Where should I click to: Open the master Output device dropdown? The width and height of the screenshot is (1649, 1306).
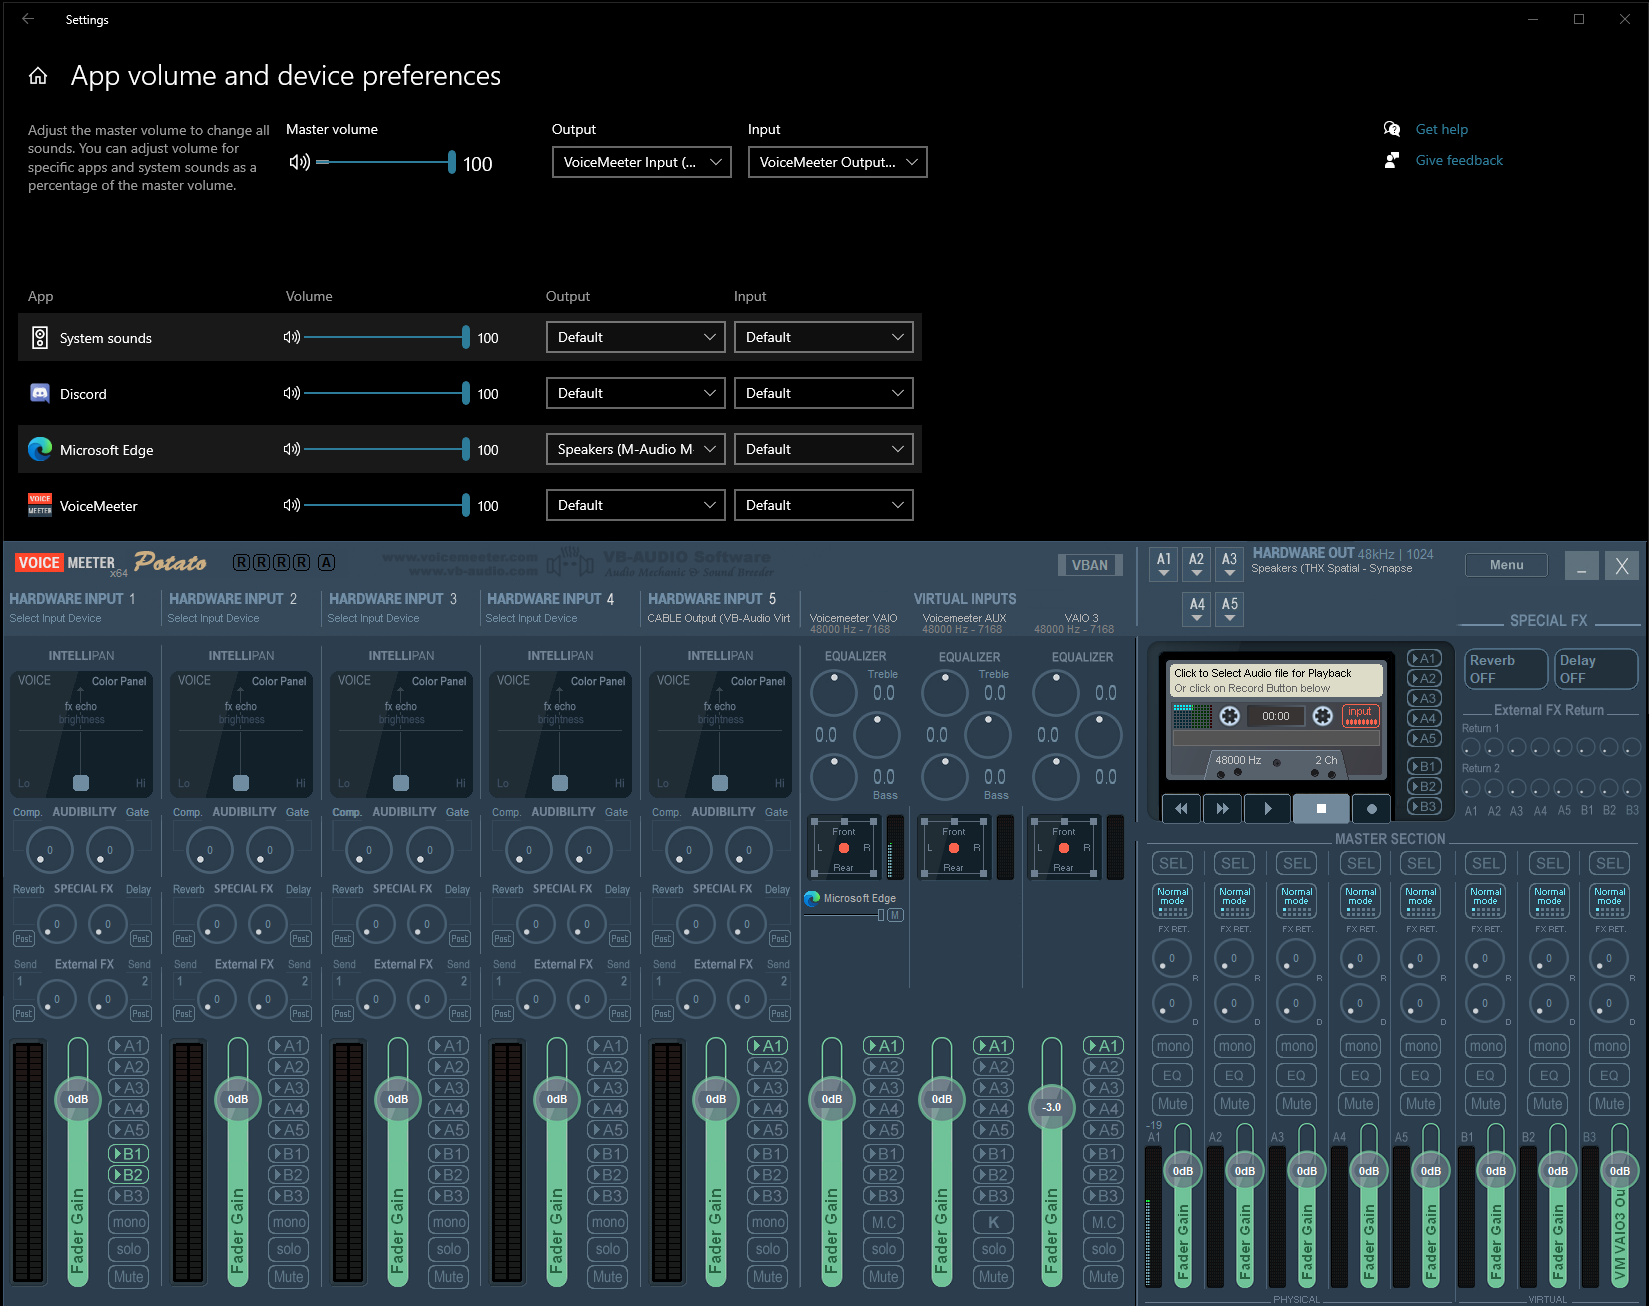tap(641, 162)
